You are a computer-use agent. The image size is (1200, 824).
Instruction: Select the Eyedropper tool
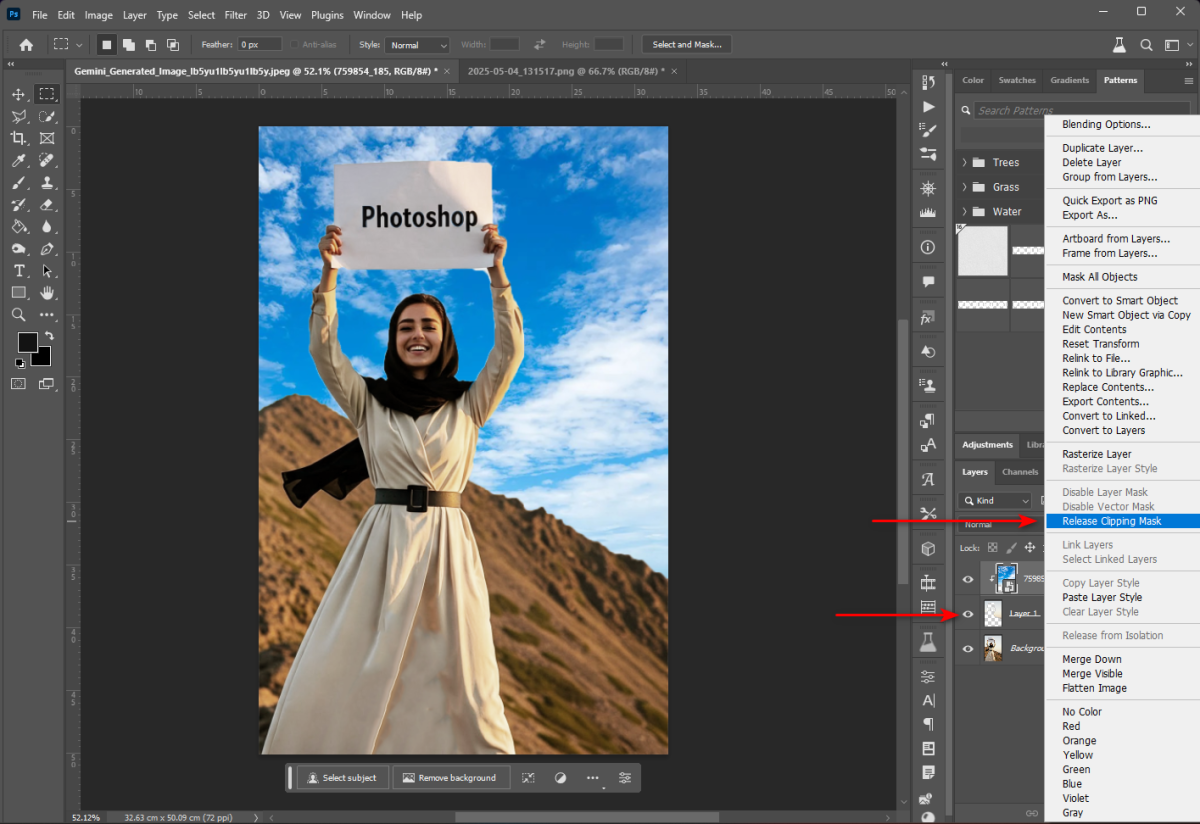click(x=19, y=160)
